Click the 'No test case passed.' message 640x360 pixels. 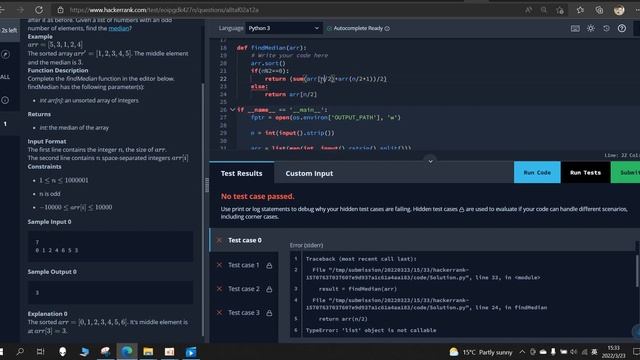click(x=257, y=196)
